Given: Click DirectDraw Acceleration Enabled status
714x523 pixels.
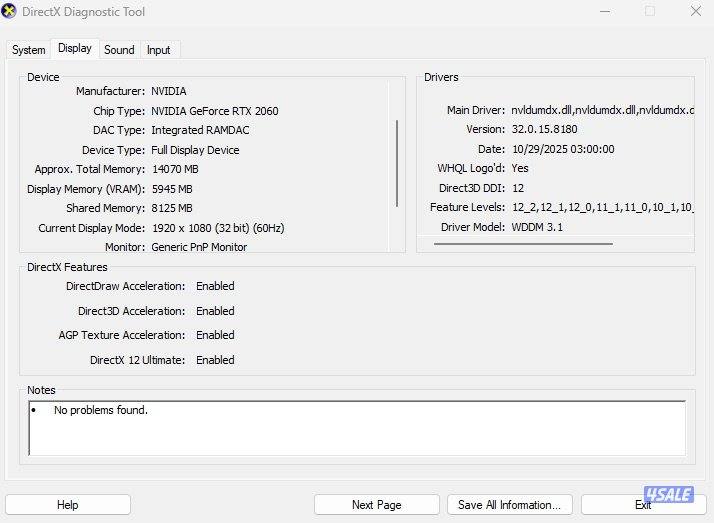Looking at the screenshot, I should point(215,286).
